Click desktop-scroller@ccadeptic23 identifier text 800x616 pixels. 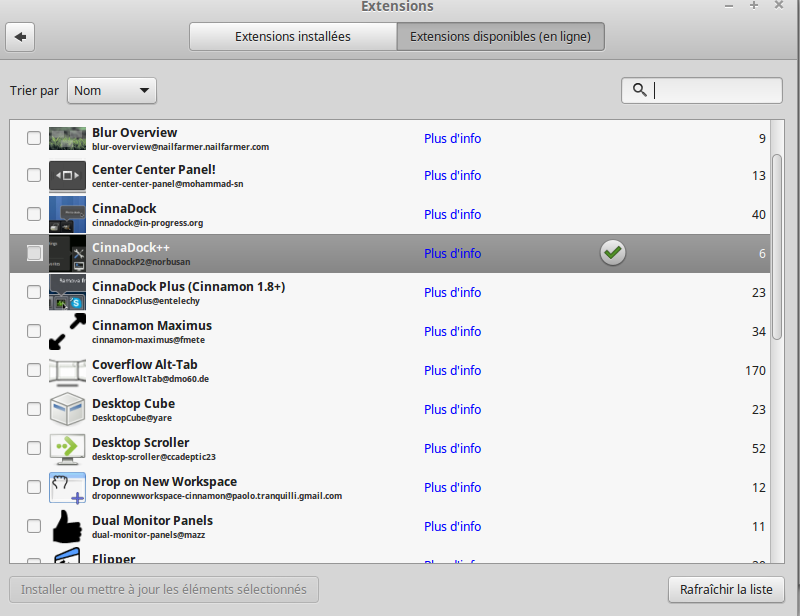pyautogui.click(x=154, y=457)
